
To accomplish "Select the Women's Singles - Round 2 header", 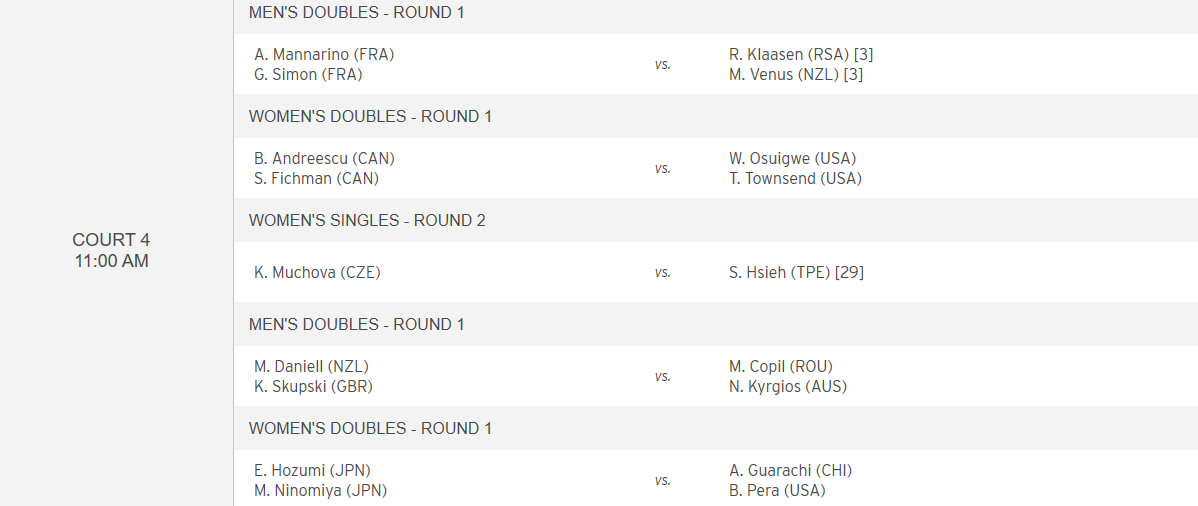I will point(367,220).
